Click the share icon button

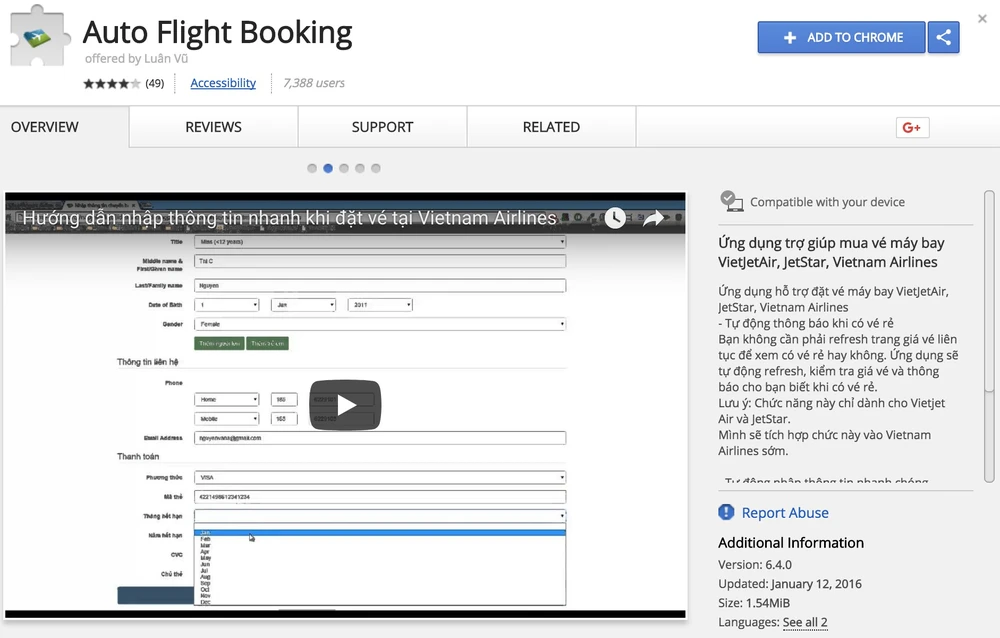point(944,37)
